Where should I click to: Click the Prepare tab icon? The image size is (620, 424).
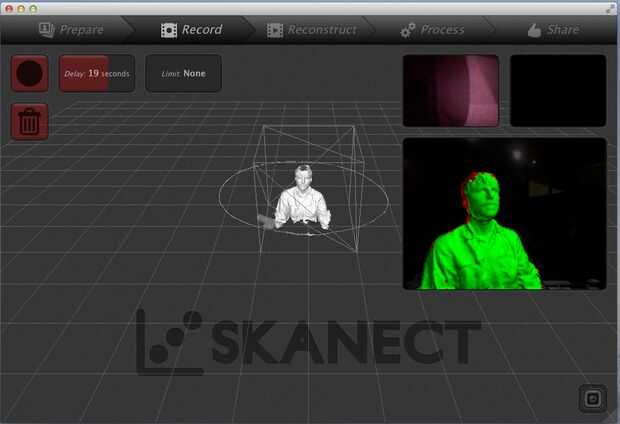47,30
